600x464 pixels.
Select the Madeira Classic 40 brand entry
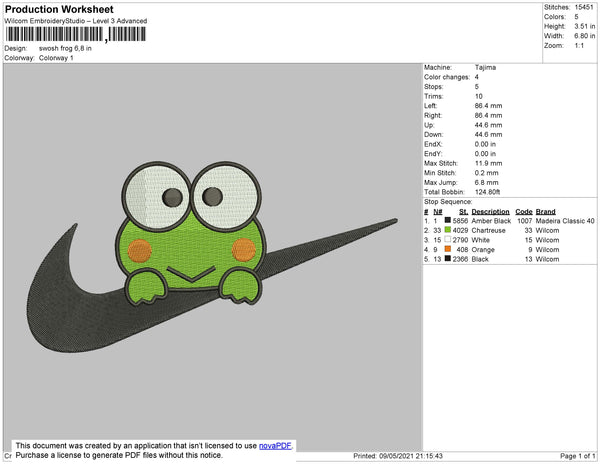565,221
